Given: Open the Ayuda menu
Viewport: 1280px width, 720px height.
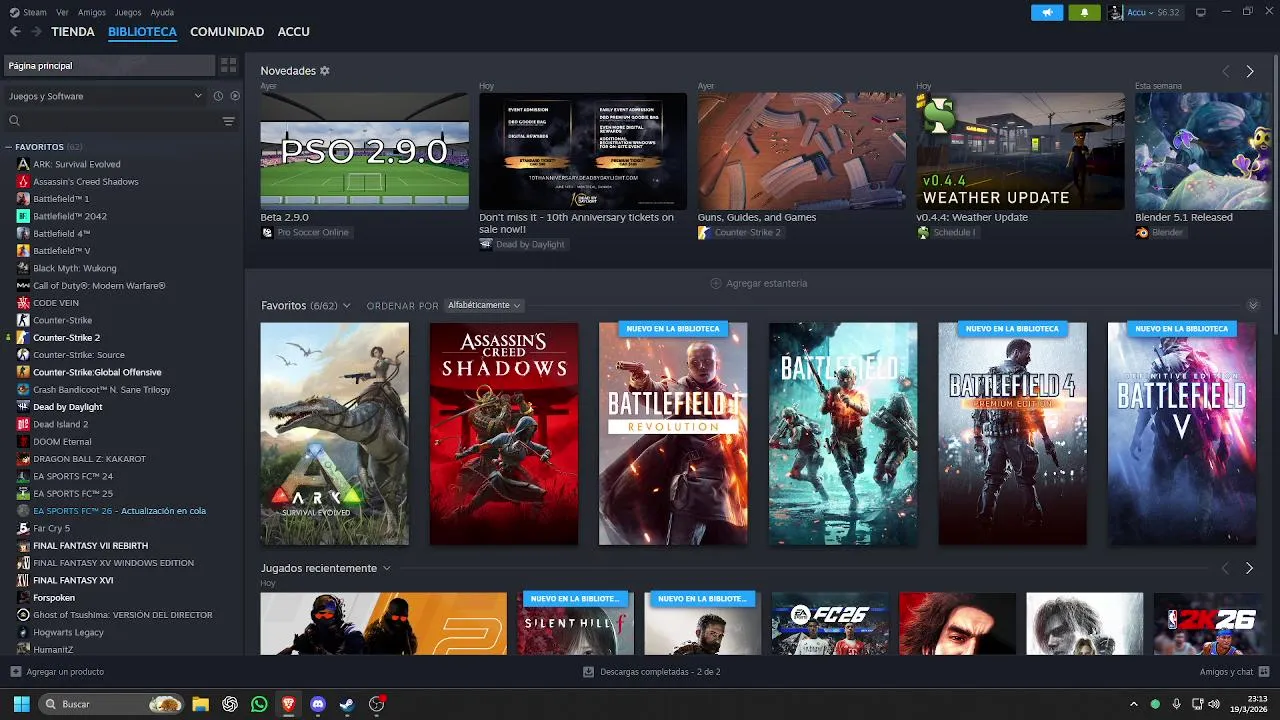Looking at the screenshot, I should click(162, 12).
